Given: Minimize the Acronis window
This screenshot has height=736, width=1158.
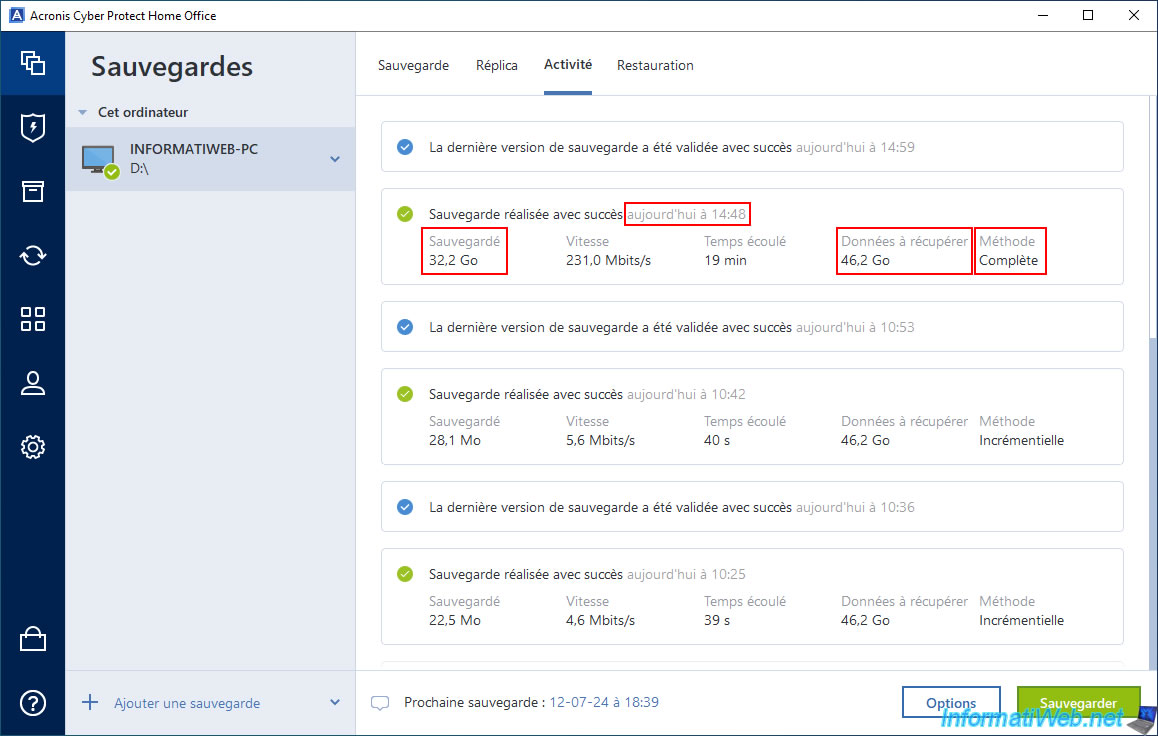Looking at the screenshot, I should (1043, 16).
